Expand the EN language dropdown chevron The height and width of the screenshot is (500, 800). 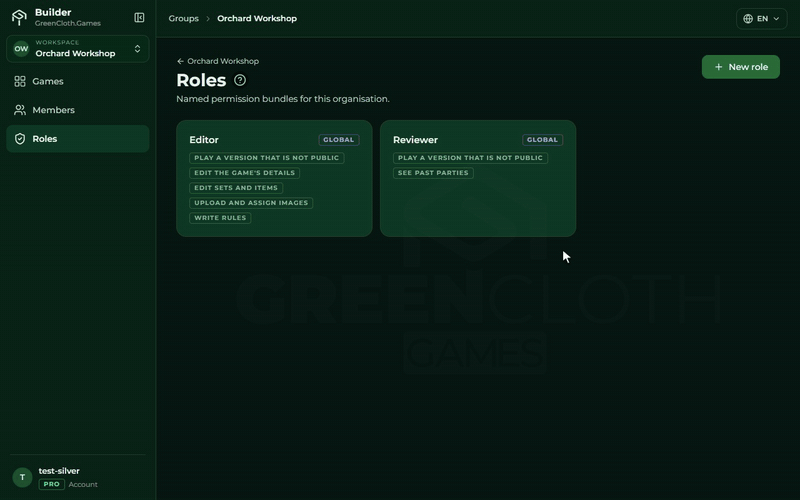[x=776, y=18]
